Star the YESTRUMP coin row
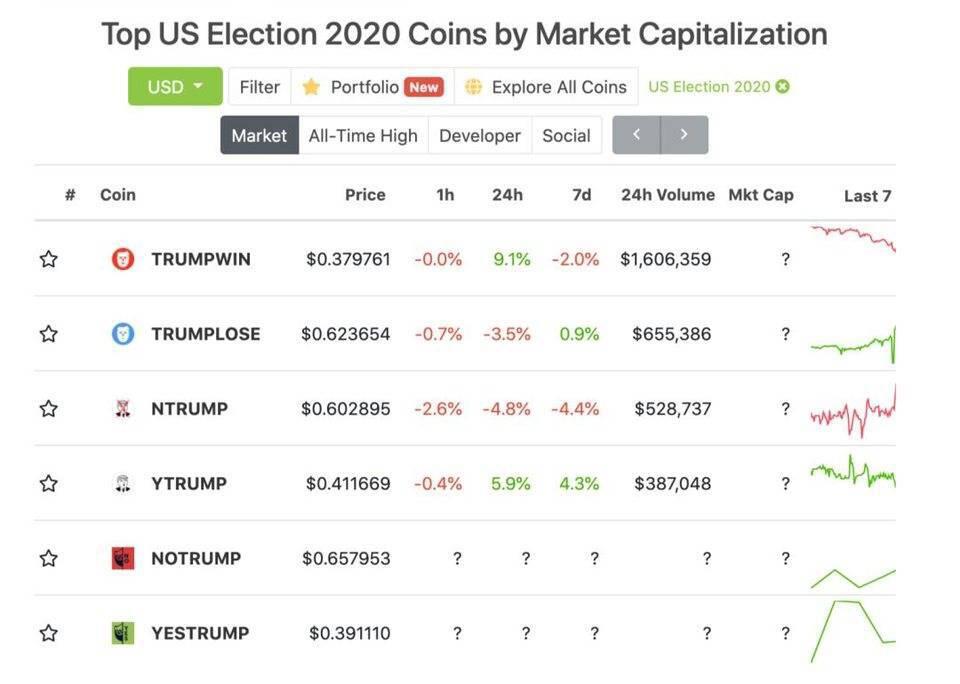Screen dimensions: 960x684 48,633
